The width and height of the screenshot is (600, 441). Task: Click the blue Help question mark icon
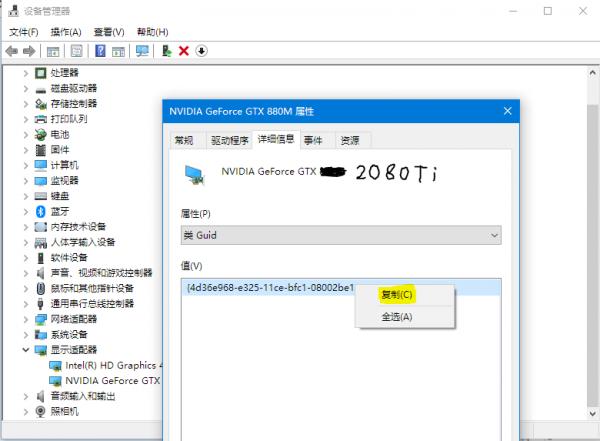tap(100, 51)
